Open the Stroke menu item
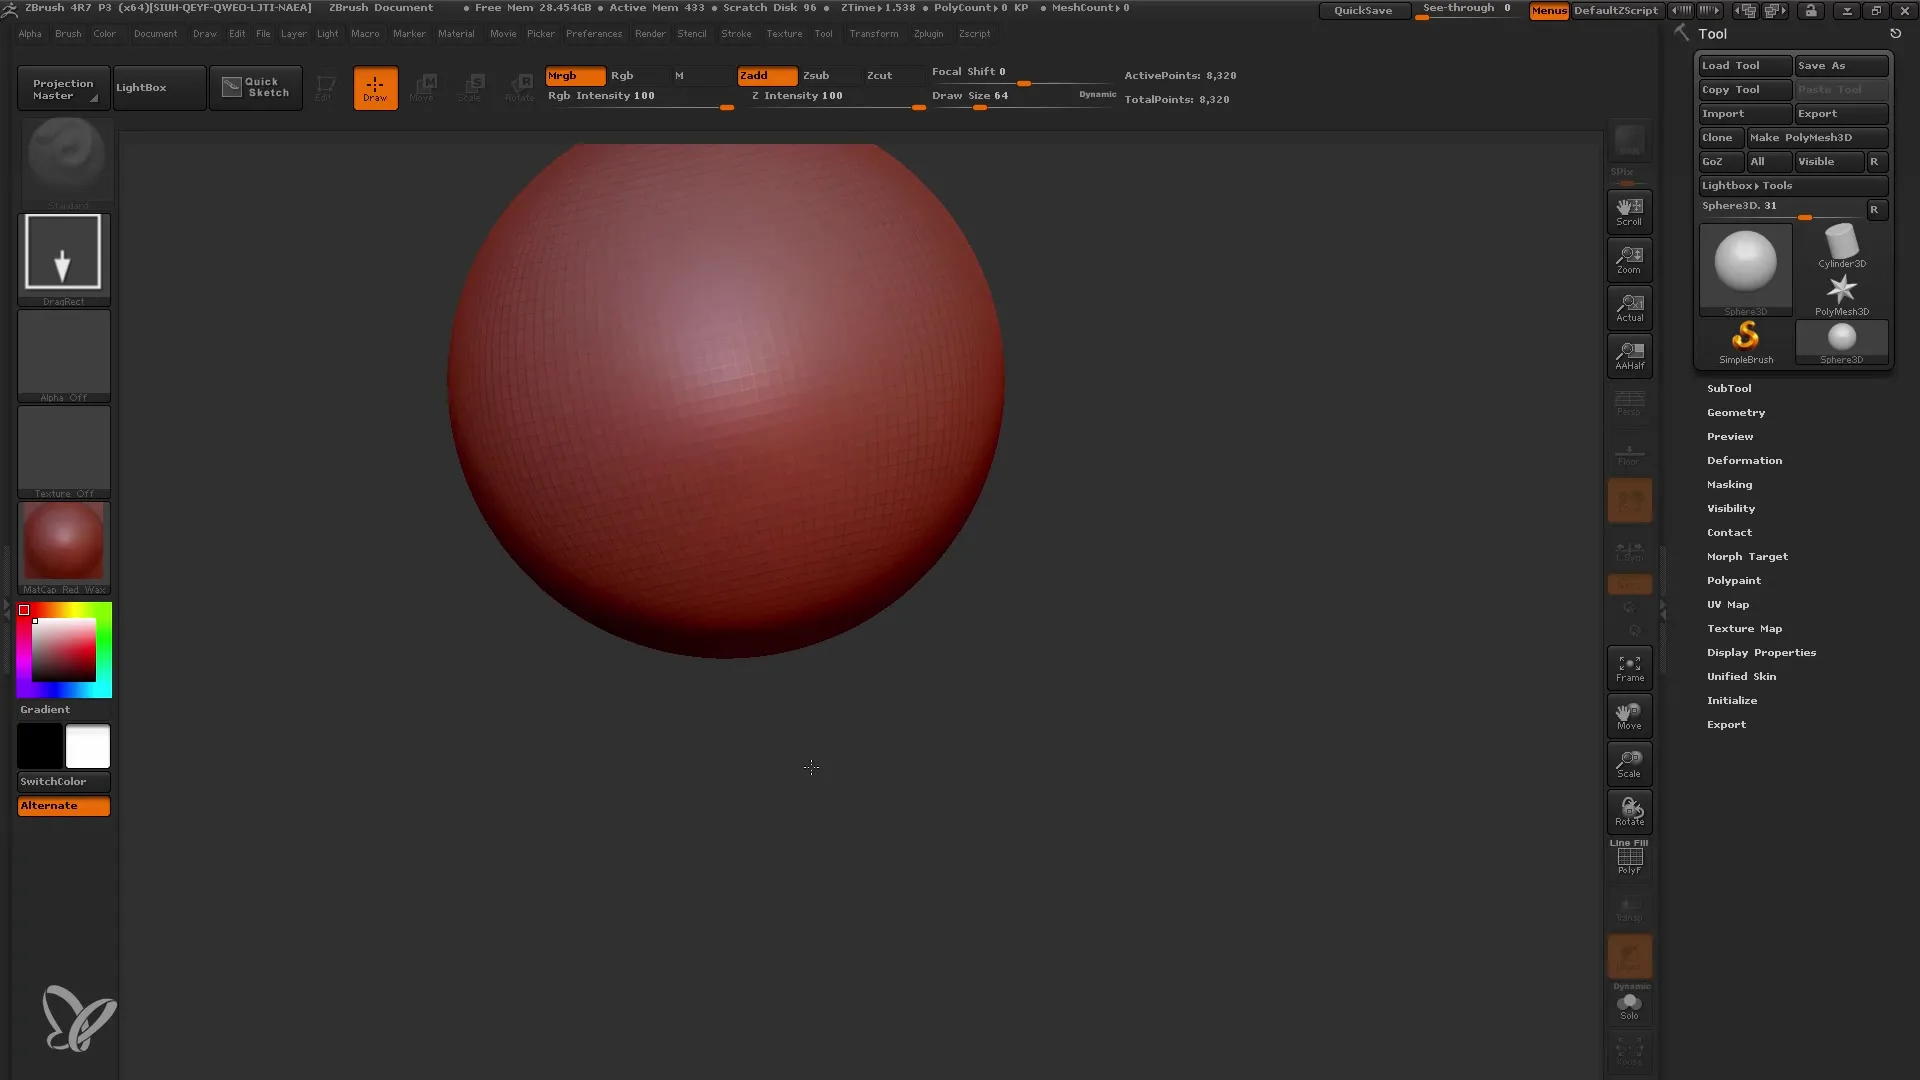The height and width of the screenshot is (1080, 1920). coord(736,33)
